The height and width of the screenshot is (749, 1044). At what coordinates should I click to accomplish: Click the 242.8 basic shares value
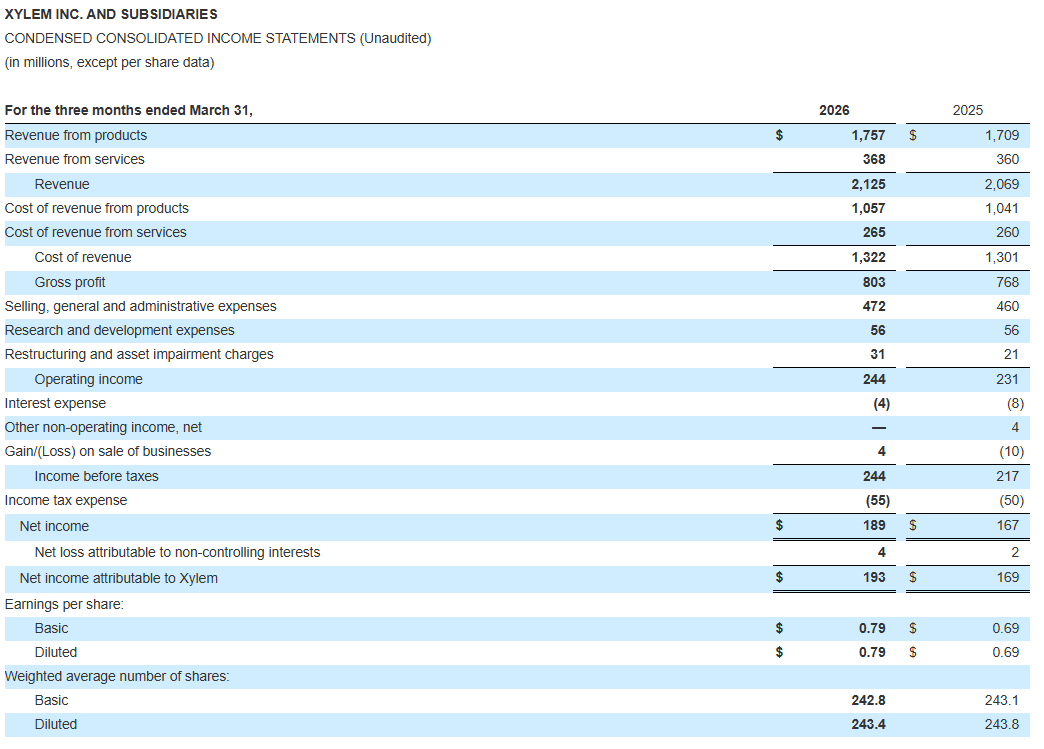[868, 700]
